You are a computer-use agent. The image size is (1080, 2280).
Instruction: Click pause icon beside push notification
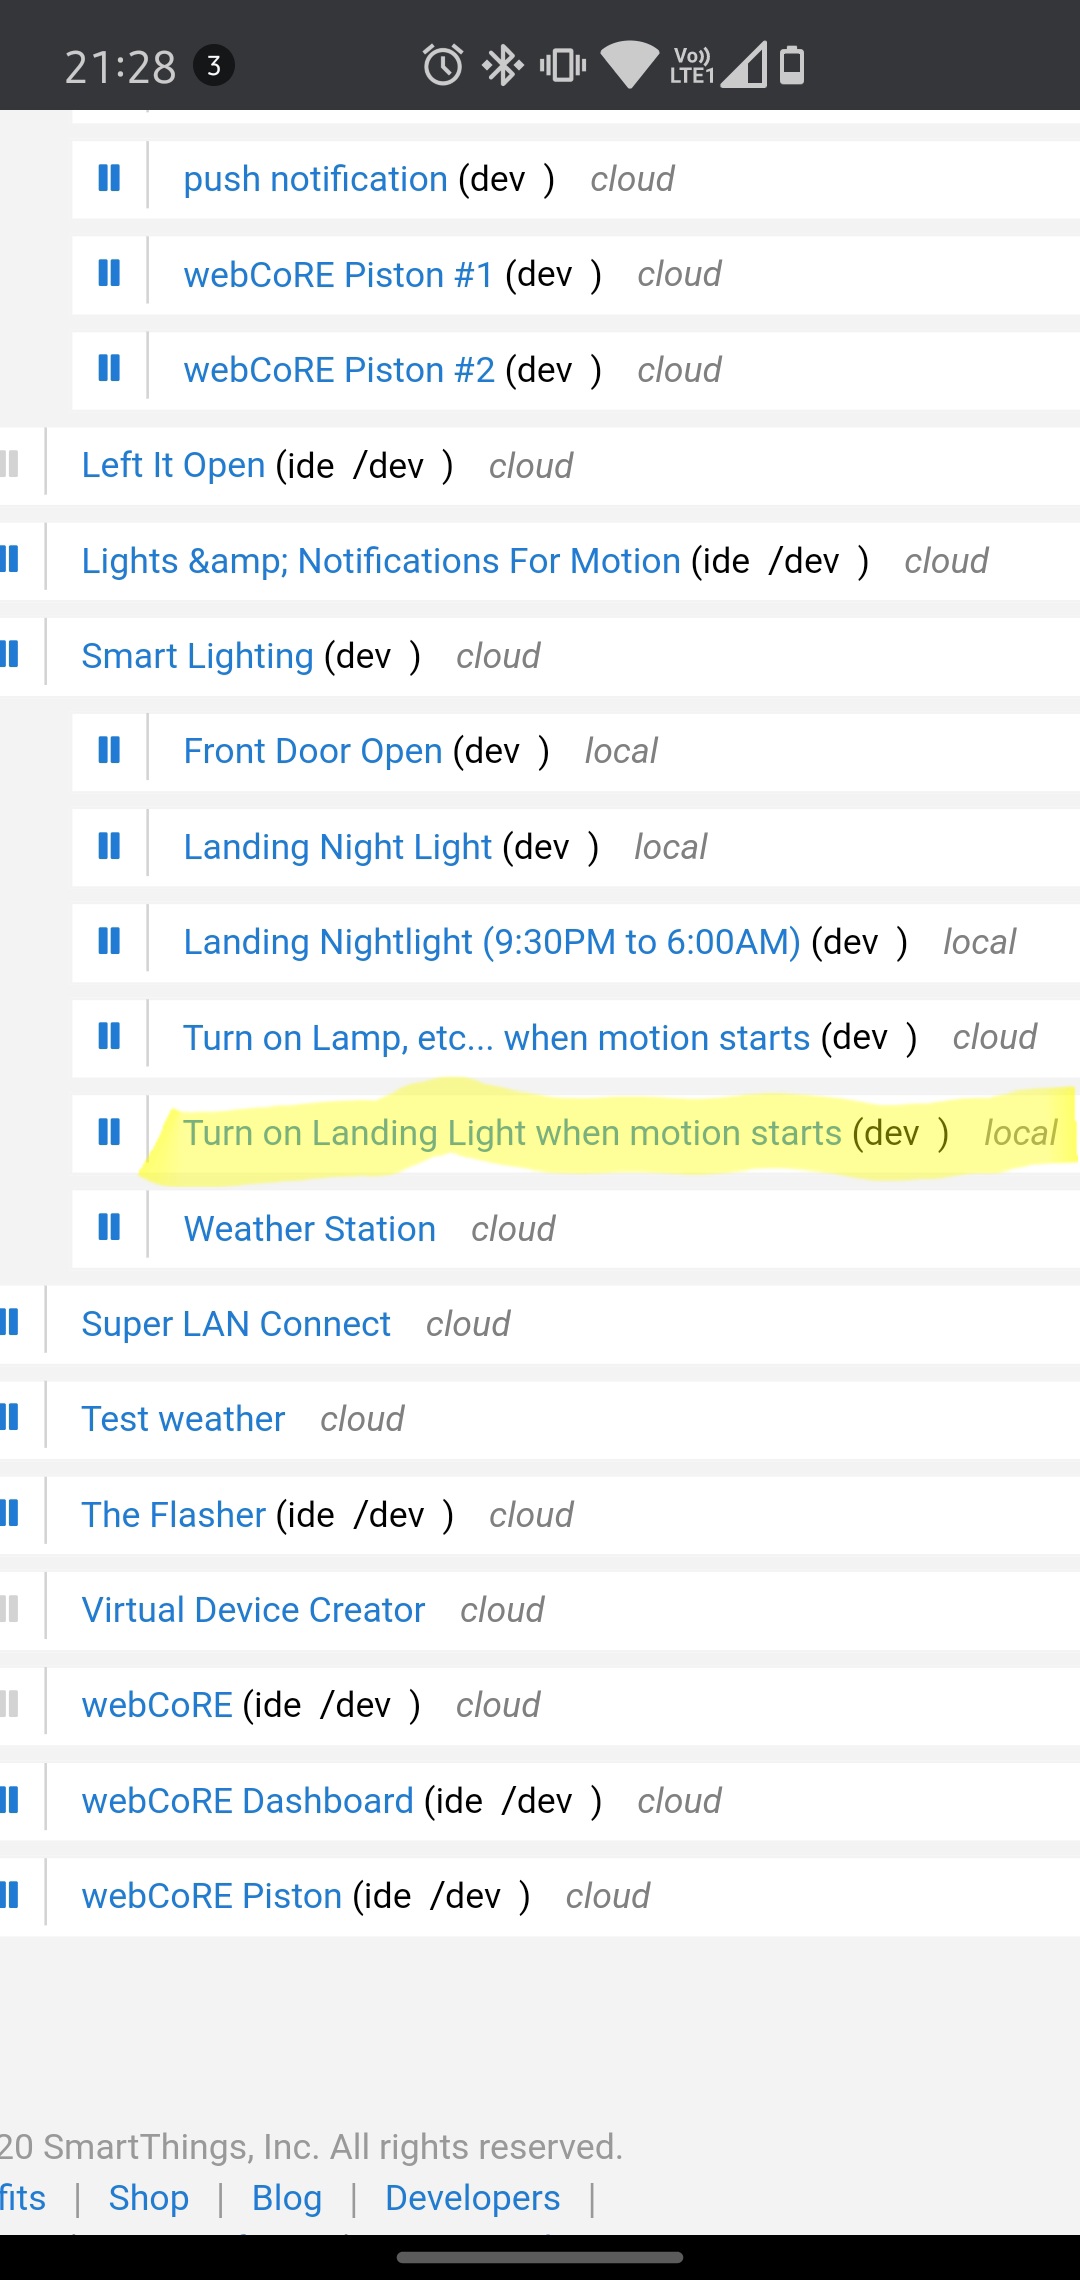pos(109,178)
